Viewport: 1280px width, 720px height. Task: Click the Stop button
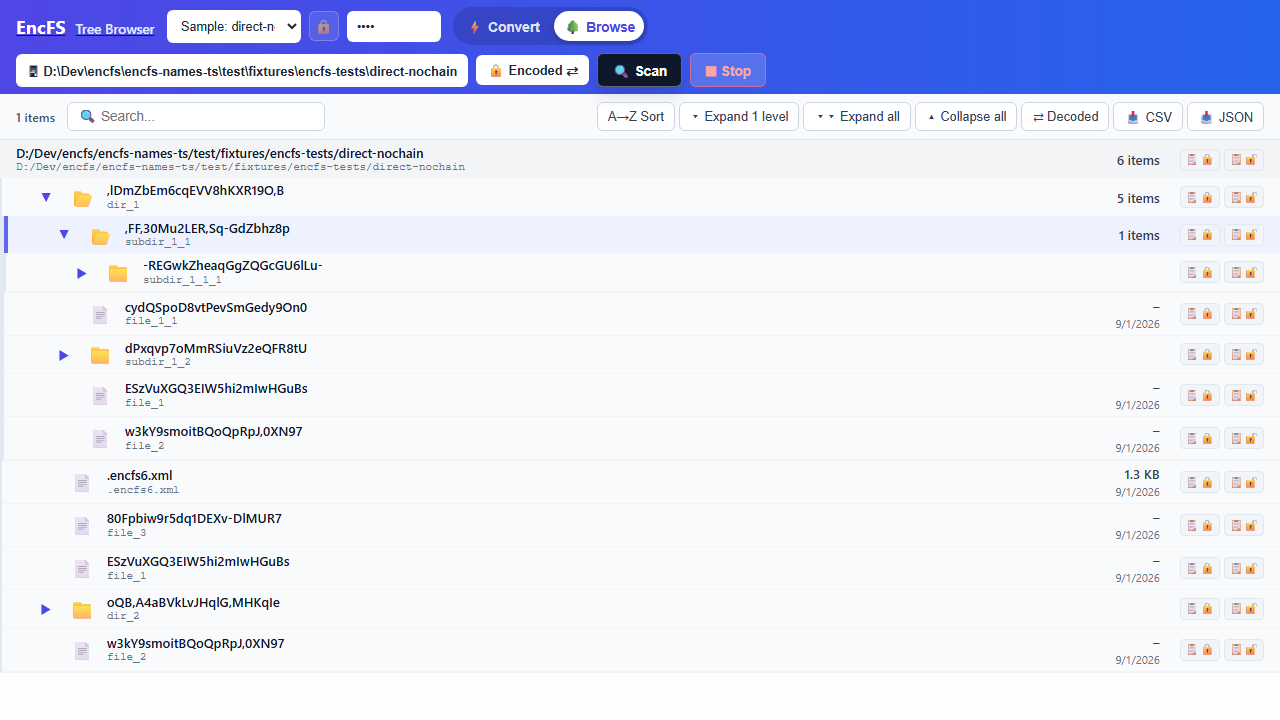728,71
